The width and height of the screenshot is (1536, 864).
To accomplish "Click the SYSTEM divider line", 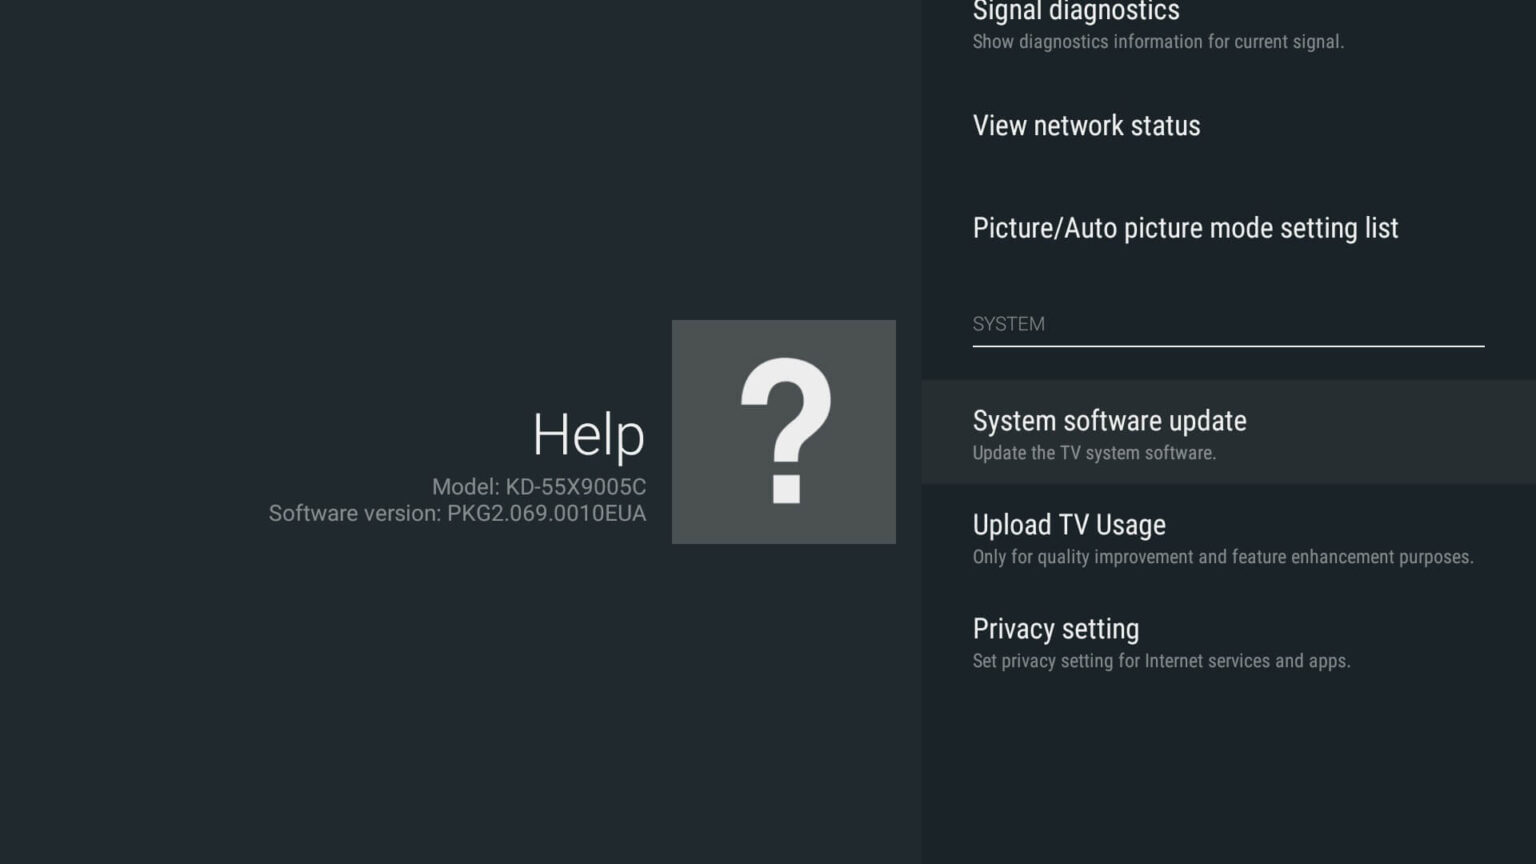I will point(1228,347).
